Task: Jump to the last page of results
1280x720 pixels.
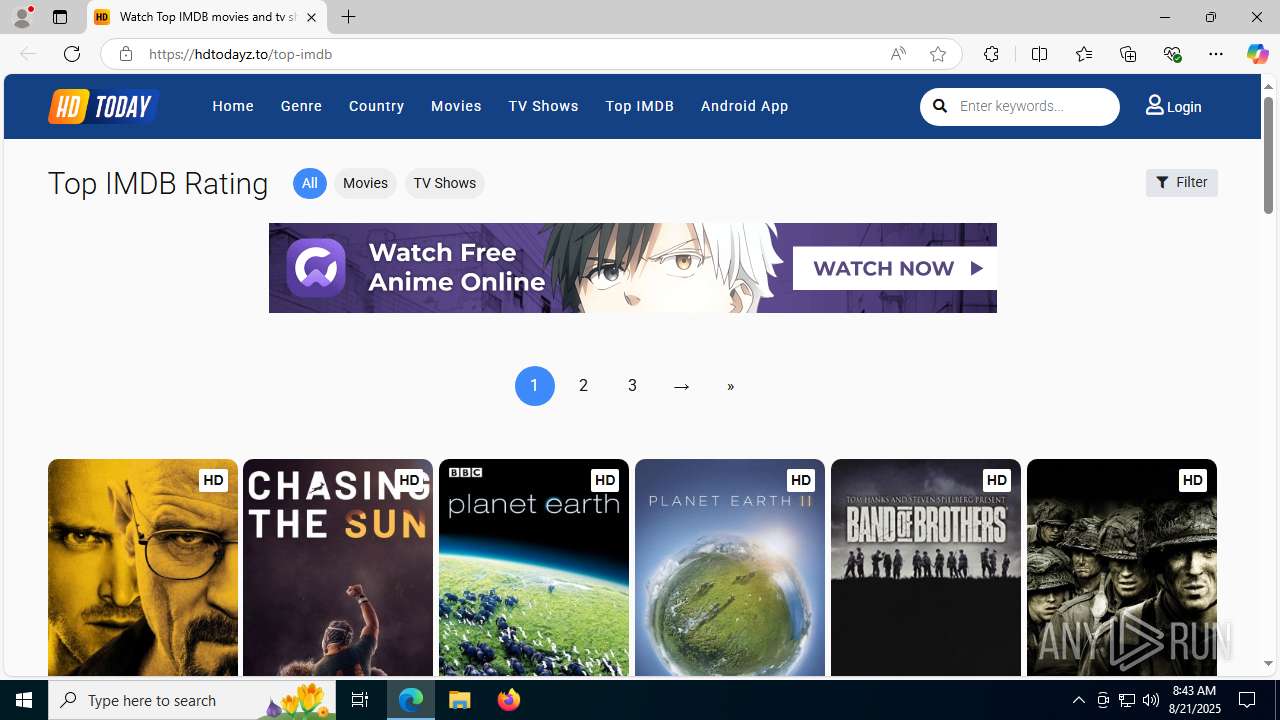Action: click(730, 386)
